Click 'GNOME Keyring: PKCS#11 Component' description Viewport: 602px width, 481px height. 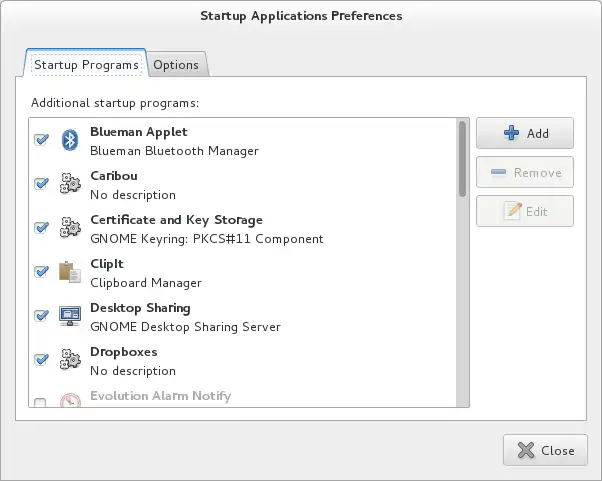(207, 239)
